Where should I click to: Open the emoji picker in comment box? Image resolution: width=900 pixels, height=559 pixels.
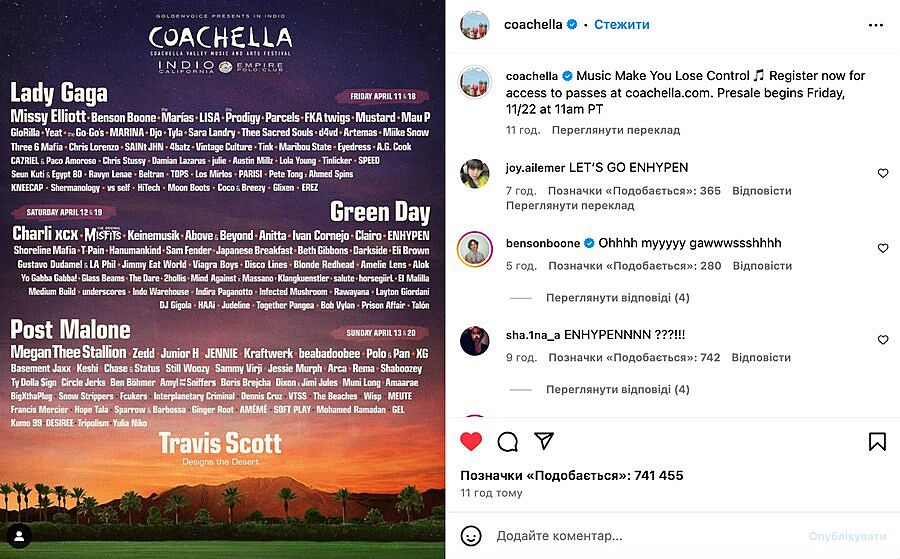coord(472,536)
